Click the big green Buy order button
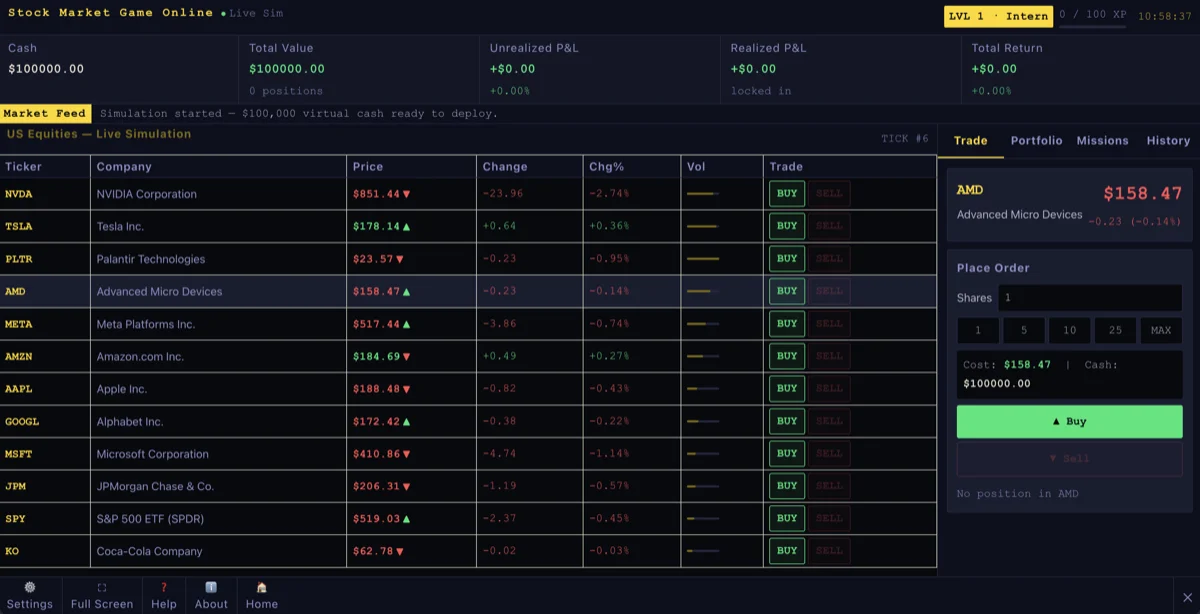The height and width of the screenshot is (614, 1200). [1069, 422]
